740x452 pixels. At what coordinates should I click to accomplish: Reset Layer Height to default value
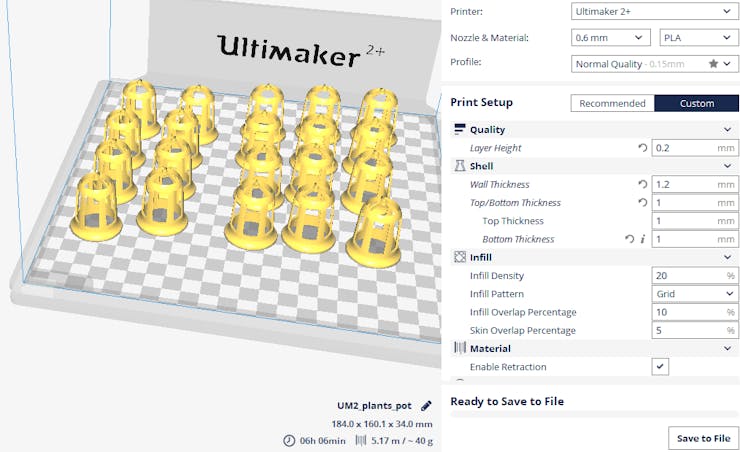(x=642, y=148)
